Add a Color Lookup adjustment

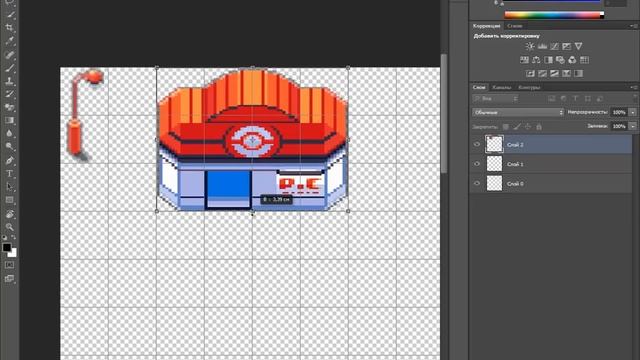click(584, 60)
